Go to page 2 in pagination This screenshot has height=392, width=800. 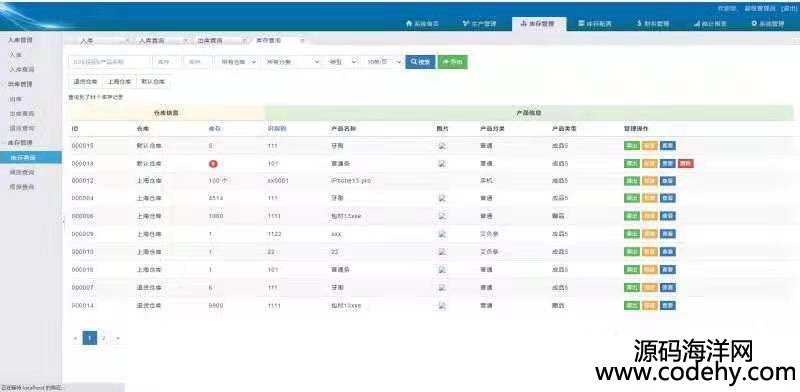104,338
